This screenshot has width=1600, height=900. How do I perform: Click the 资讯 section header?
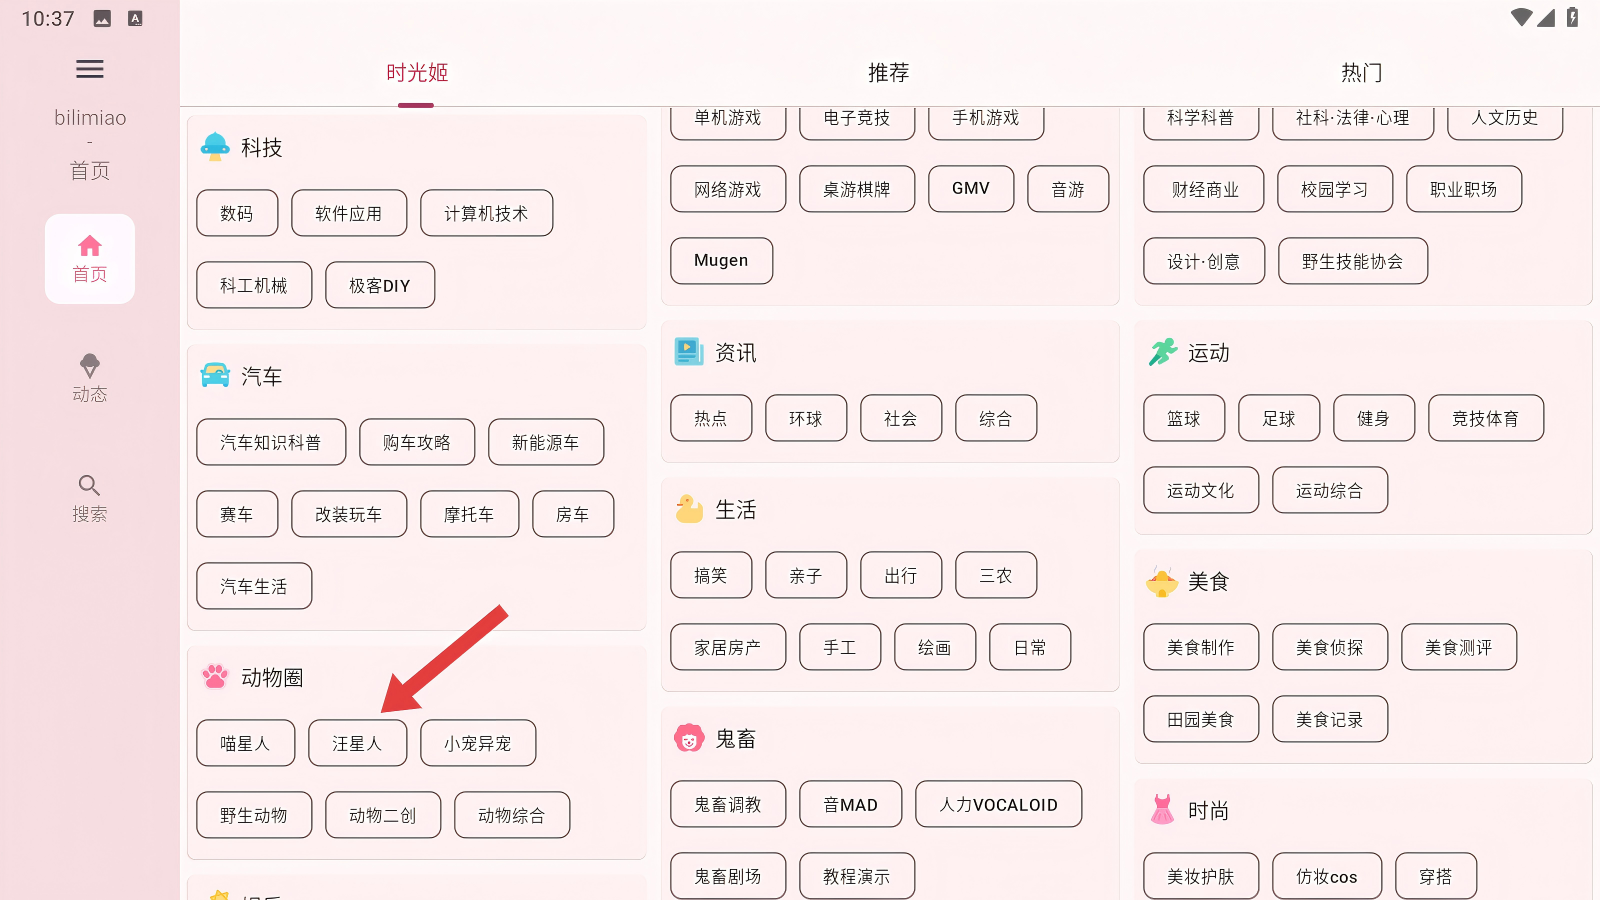(x=736, y=352)
